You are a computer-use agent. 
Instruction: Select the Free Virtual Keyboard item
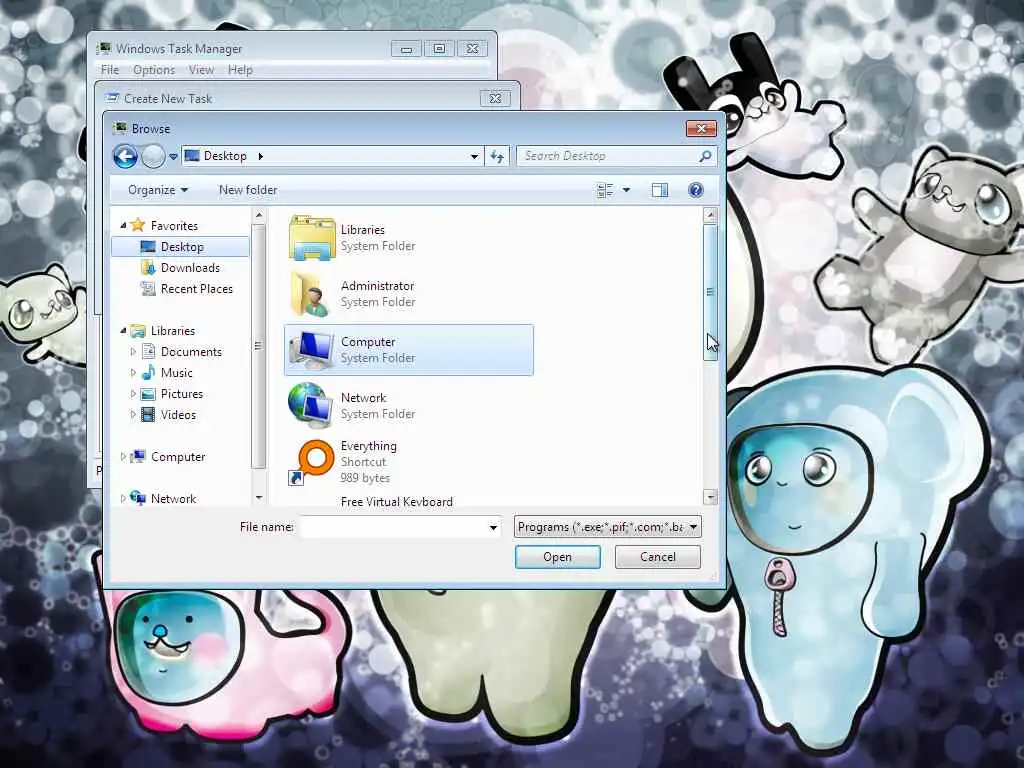click(396, 502)
